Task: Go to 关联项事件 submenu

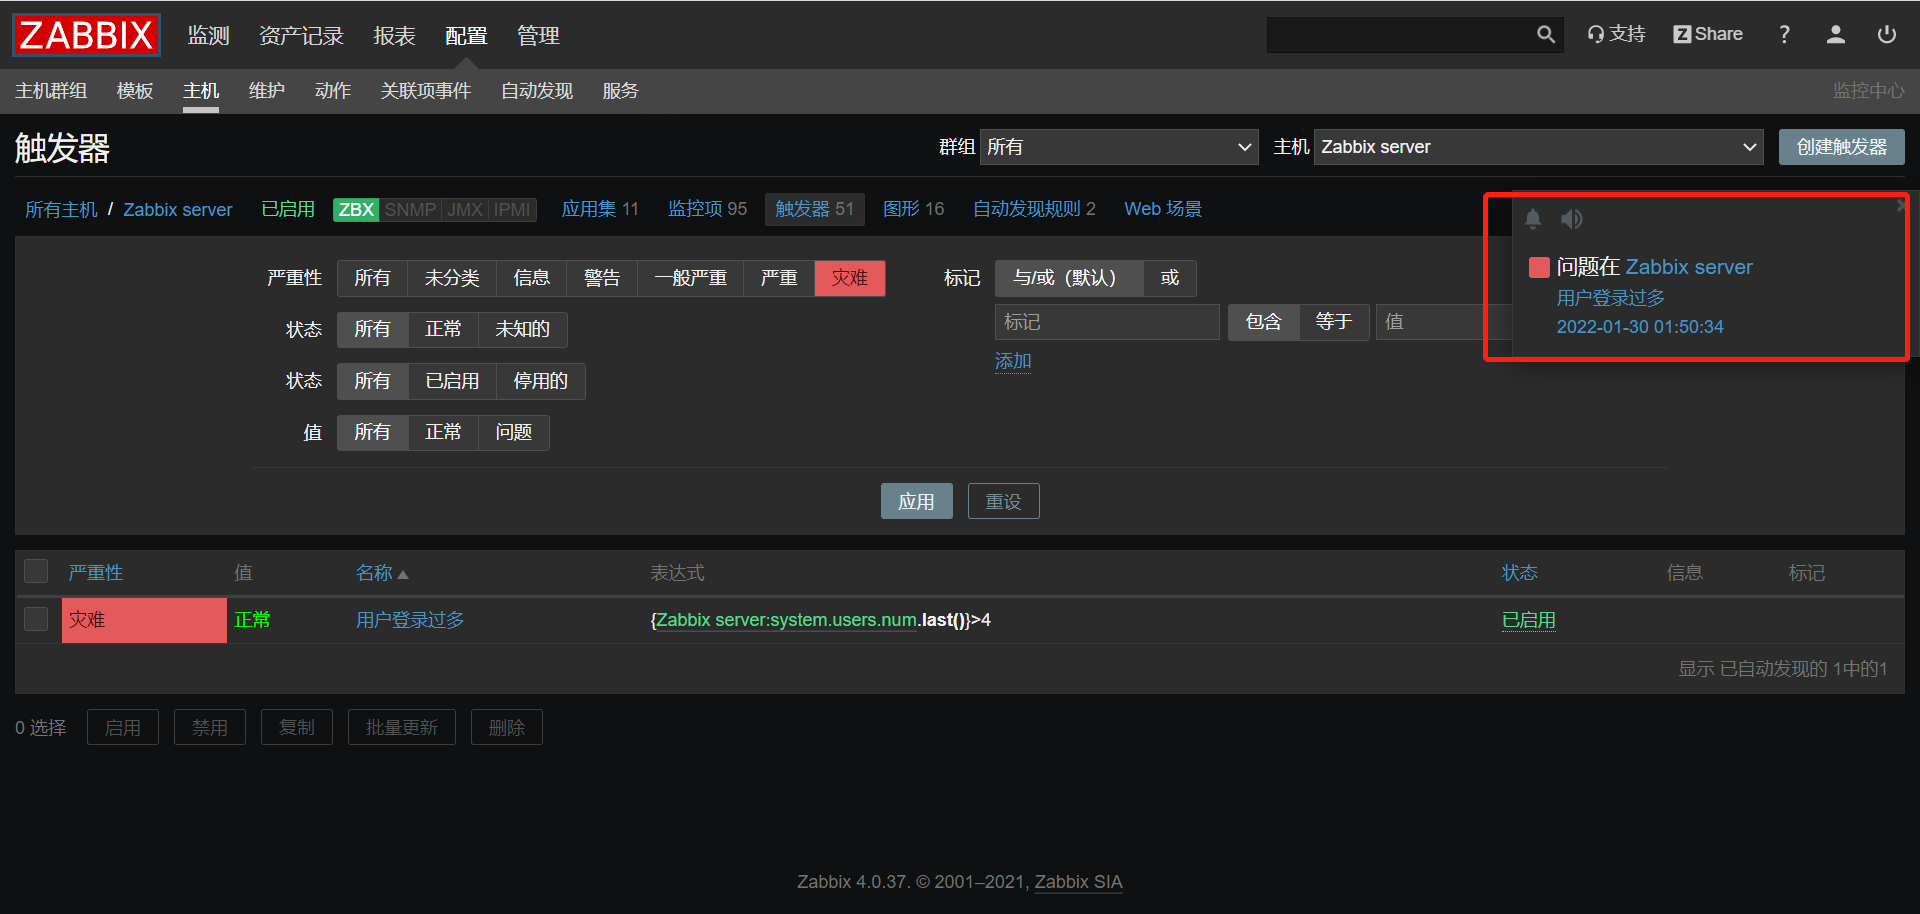Action: tap(426, 91)
